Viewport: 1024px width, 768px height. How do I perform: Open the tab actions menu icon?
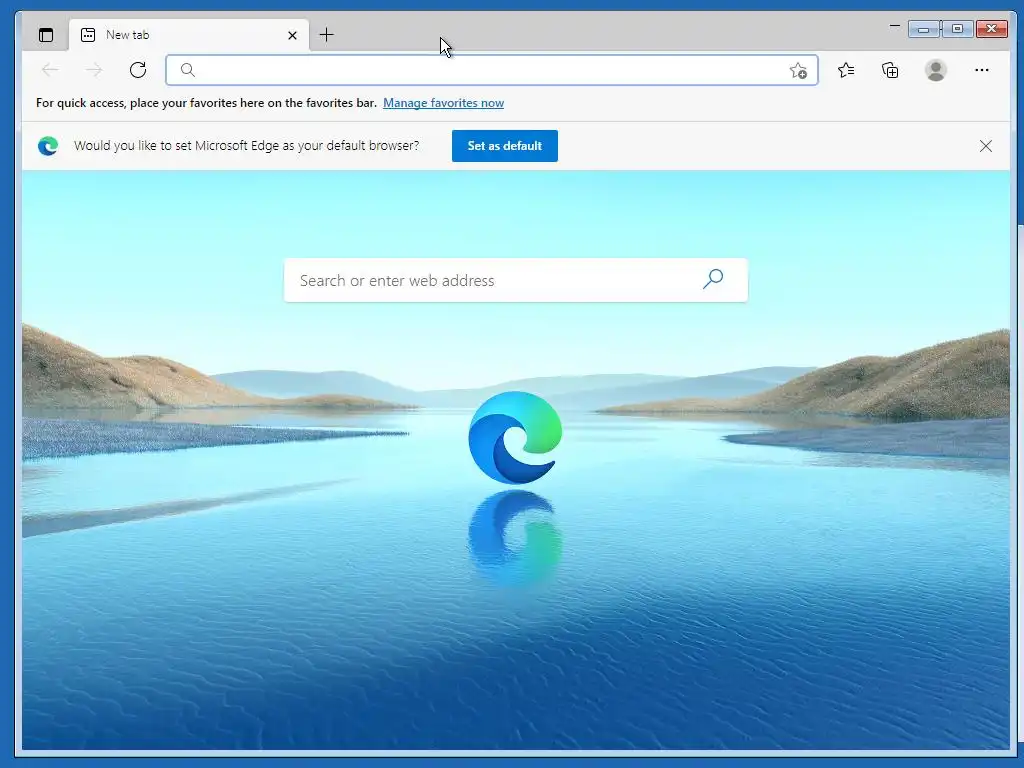pos(46,35)
